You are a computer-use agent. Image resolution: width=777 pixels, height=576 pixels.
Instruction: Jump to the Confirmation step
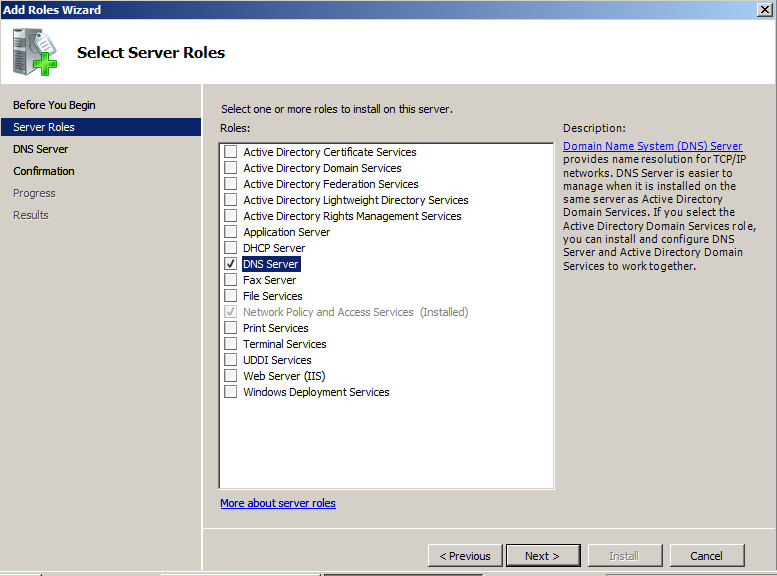[x=44, y=171]
